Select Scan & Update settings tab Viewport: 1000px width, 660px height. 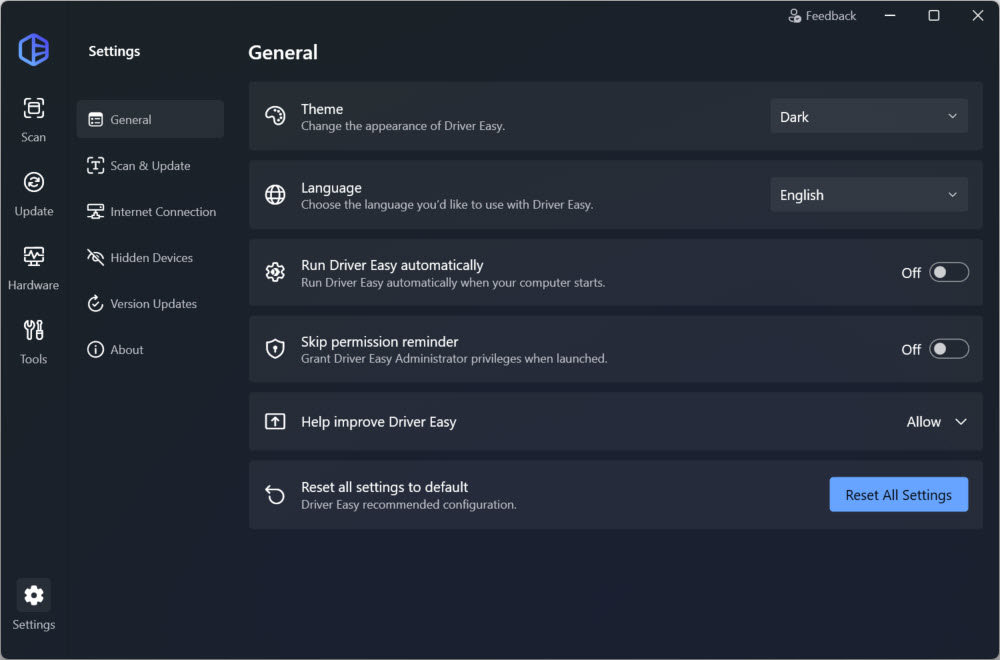click(150, 166)
